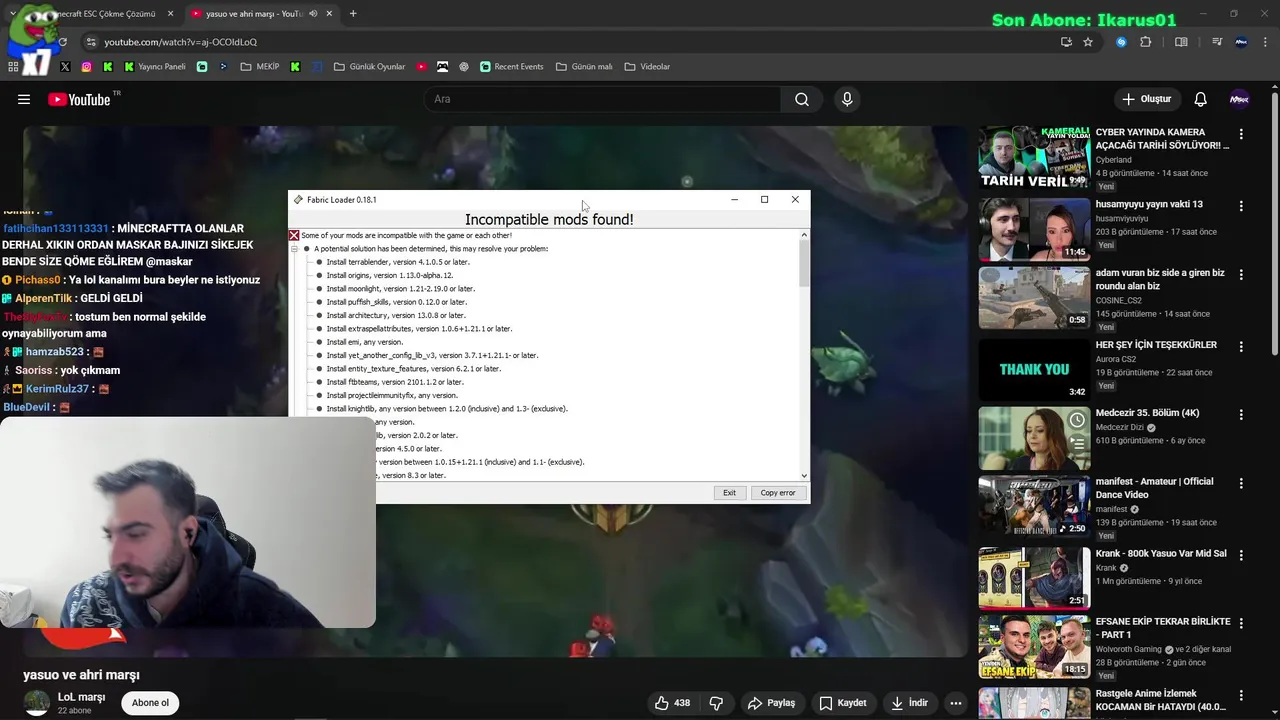Open more options for EFSANE EKİP TEKRAR BİRLİKTE
This screenshot has height=720, width=1280.
pyautogui.click(x=1241, y=623)
